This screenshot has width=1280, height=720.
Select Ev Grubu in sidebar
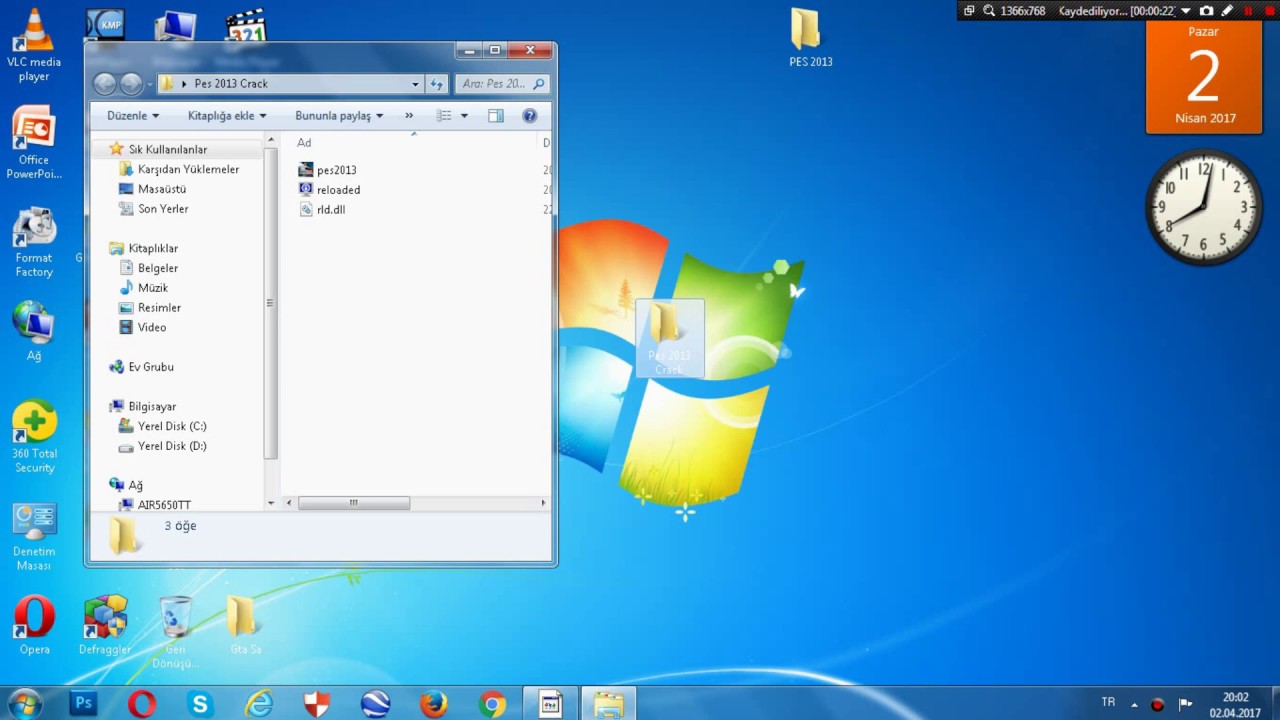151,367
